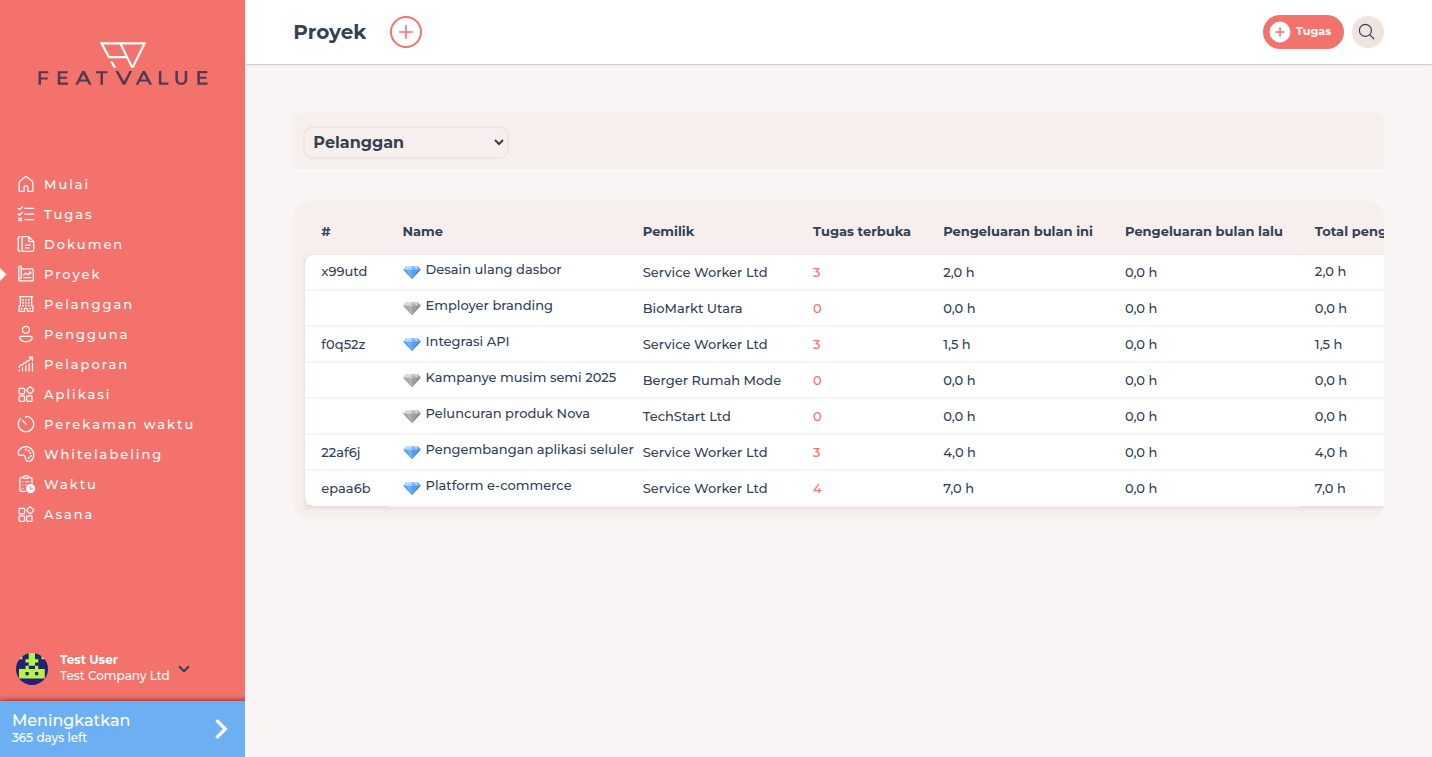Select Whitelabeling in the sidebar
The image size is (1432, 757).
(x=103, y=454)
